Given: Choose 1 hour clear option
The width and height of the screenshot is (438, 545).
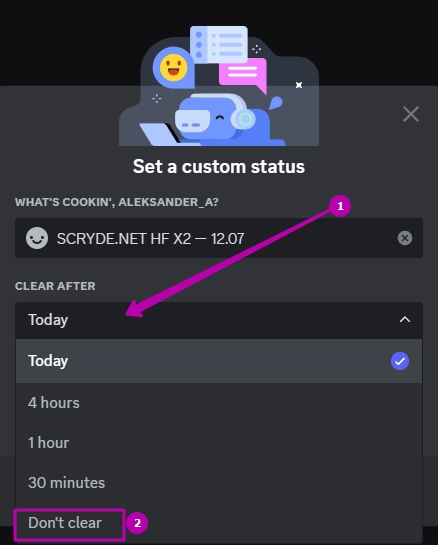Looking at the screenshot, I should point(219,443).
